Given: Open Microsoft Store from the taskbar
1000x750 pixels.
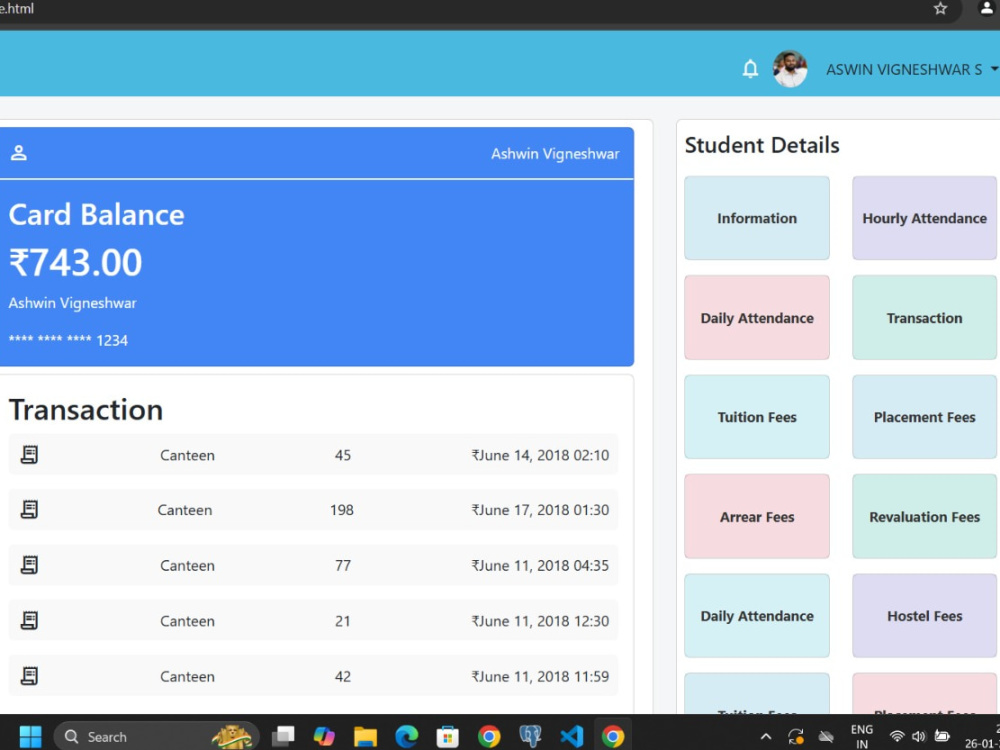Looking at the screenshot, I should (x=447, y=737).
